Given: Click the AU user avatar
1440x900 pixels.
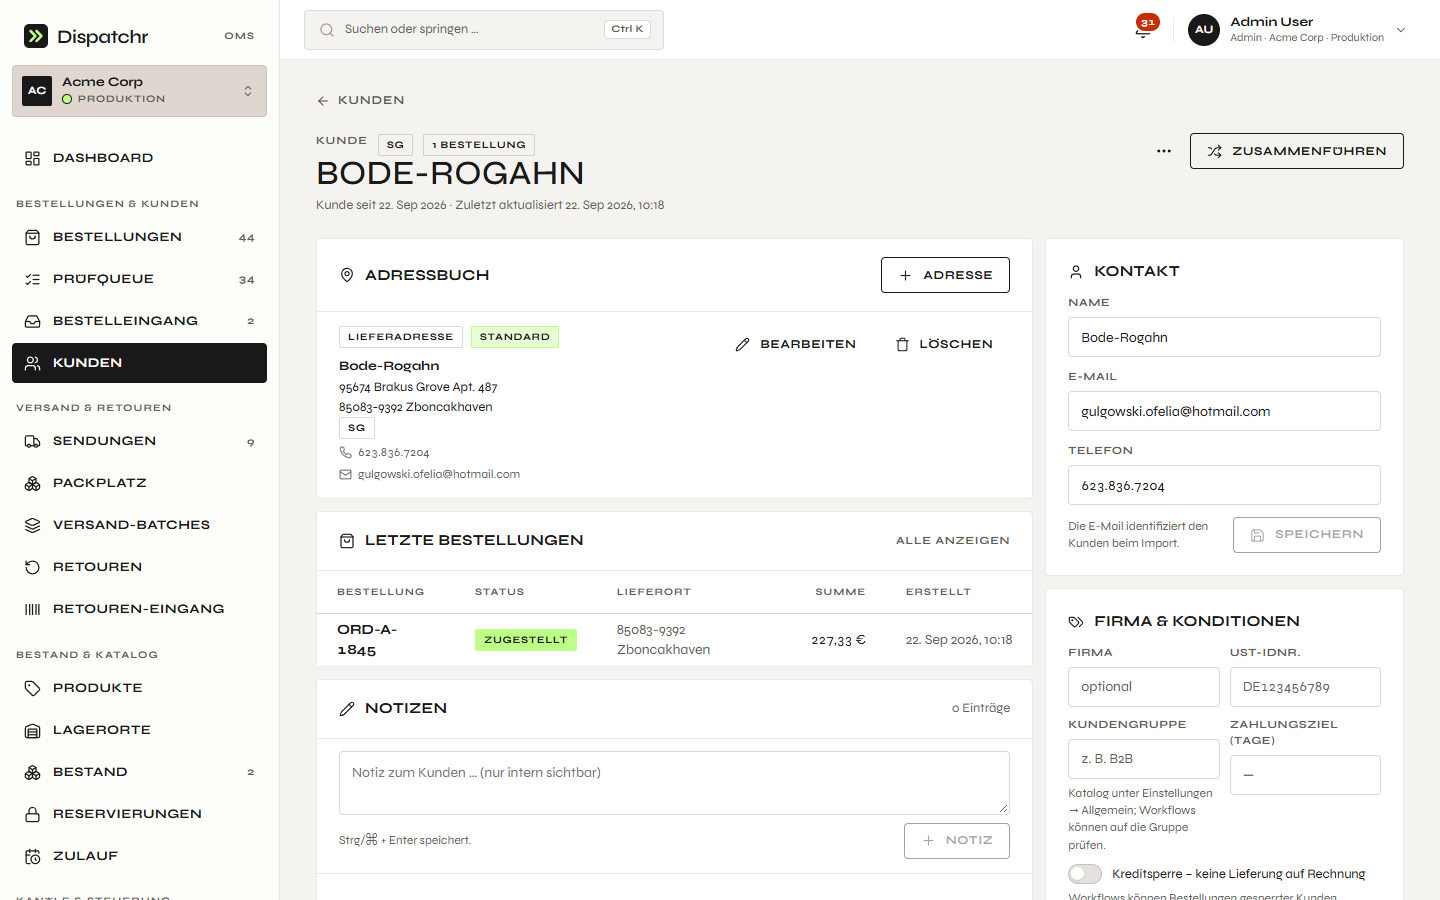Looking at the screenshot, I should click(1204, 30).
